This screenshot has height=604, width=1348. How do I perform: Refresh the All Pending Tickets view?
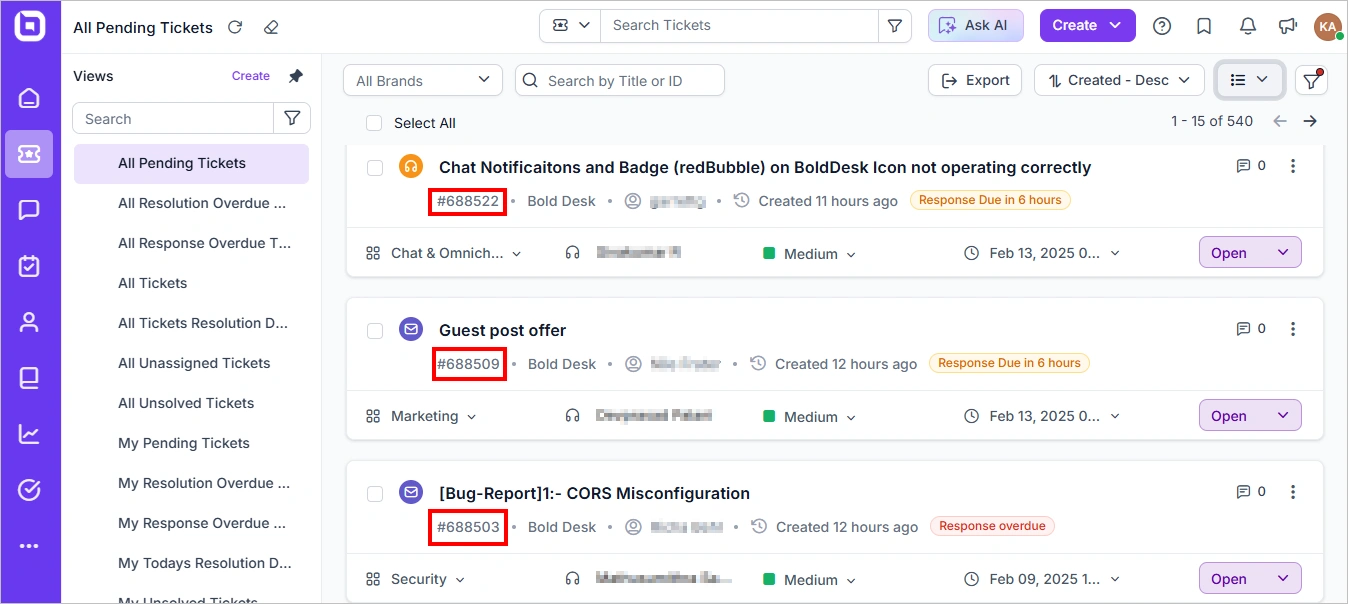pos(235,27)
